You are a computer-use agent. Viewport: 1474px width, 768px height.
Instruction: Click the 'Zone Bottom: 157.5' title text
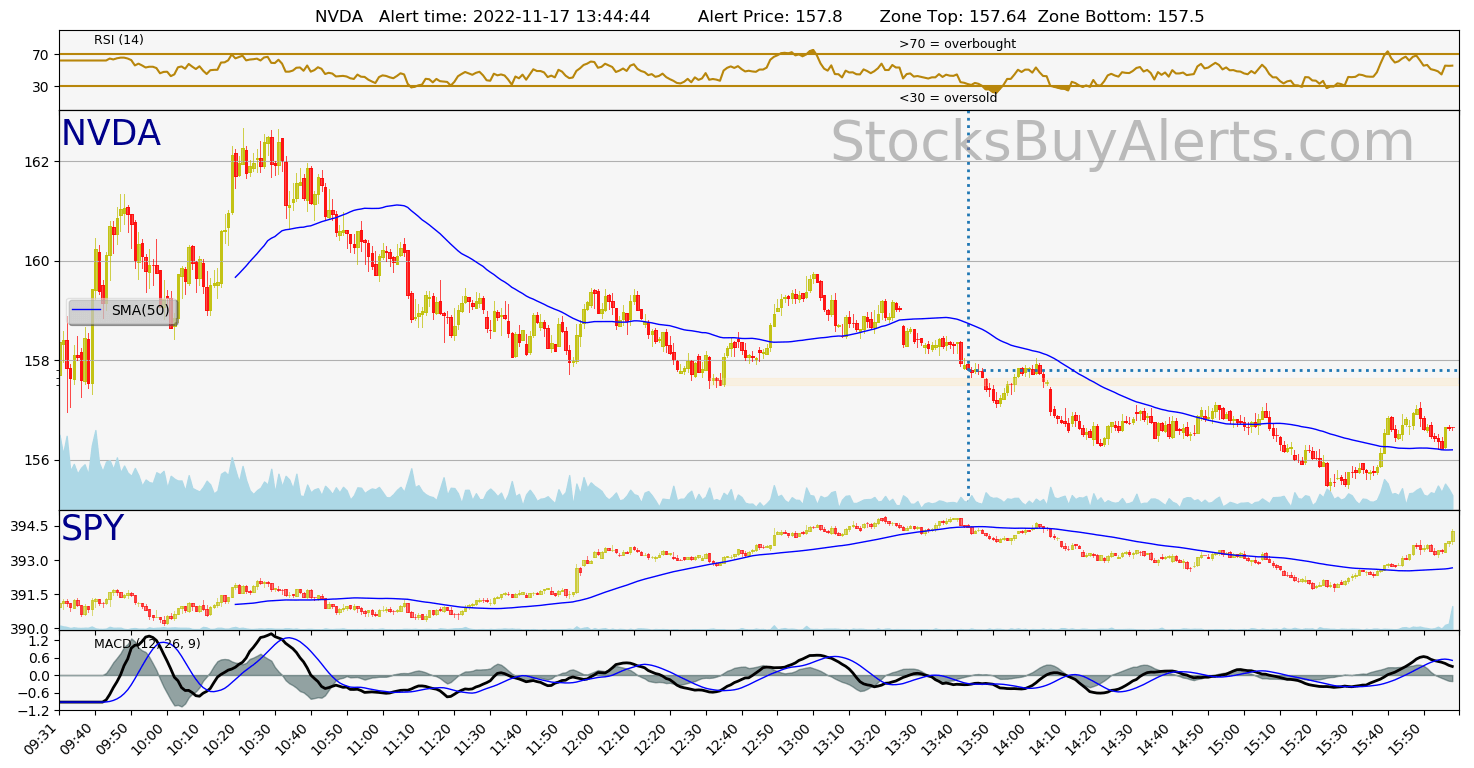coord(1121,17)
